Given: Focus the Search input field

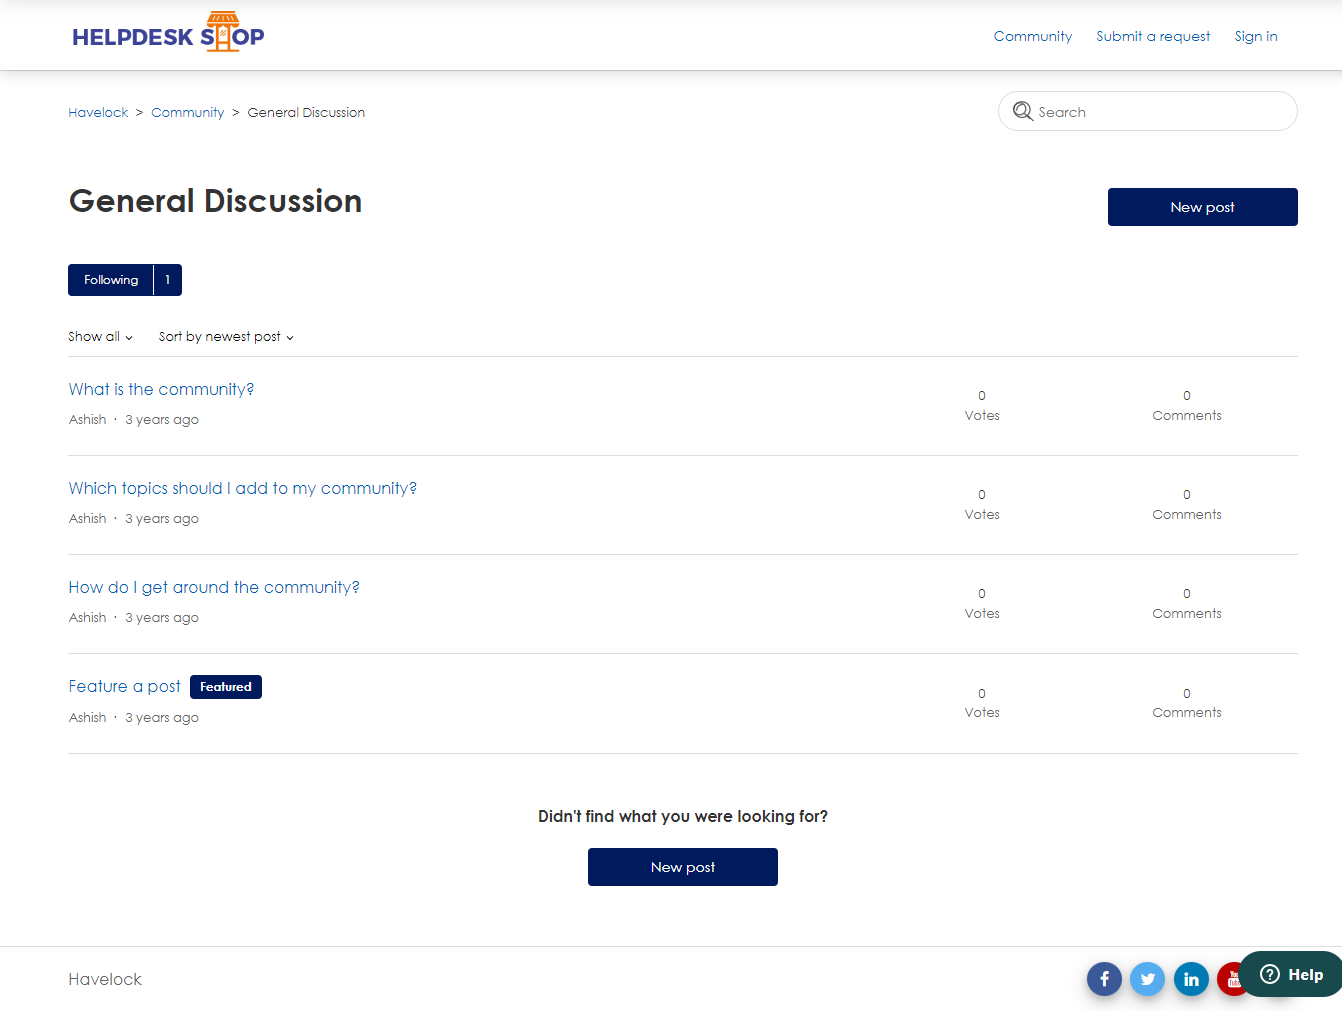Looking at the screenshot, I should [x=1160, y=112].
